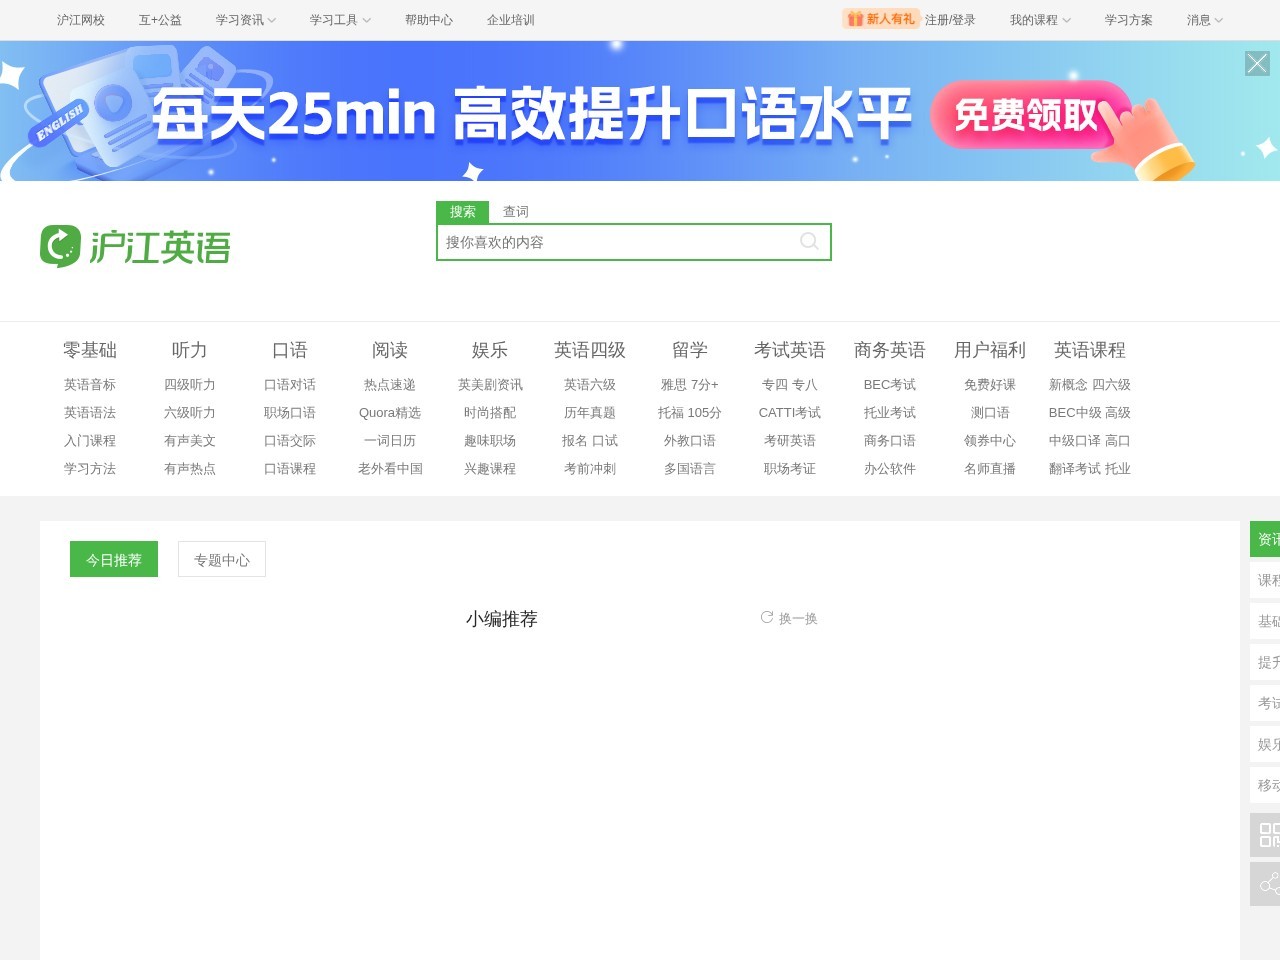
Task: Open the QR code sidebar icon
Action: tap(1268, 835)
